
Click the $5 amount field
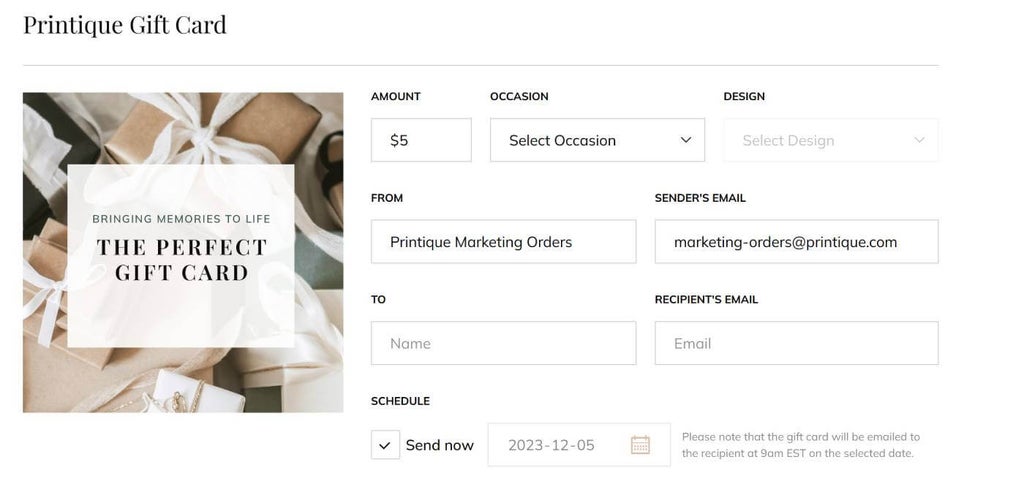click(421, 140)
